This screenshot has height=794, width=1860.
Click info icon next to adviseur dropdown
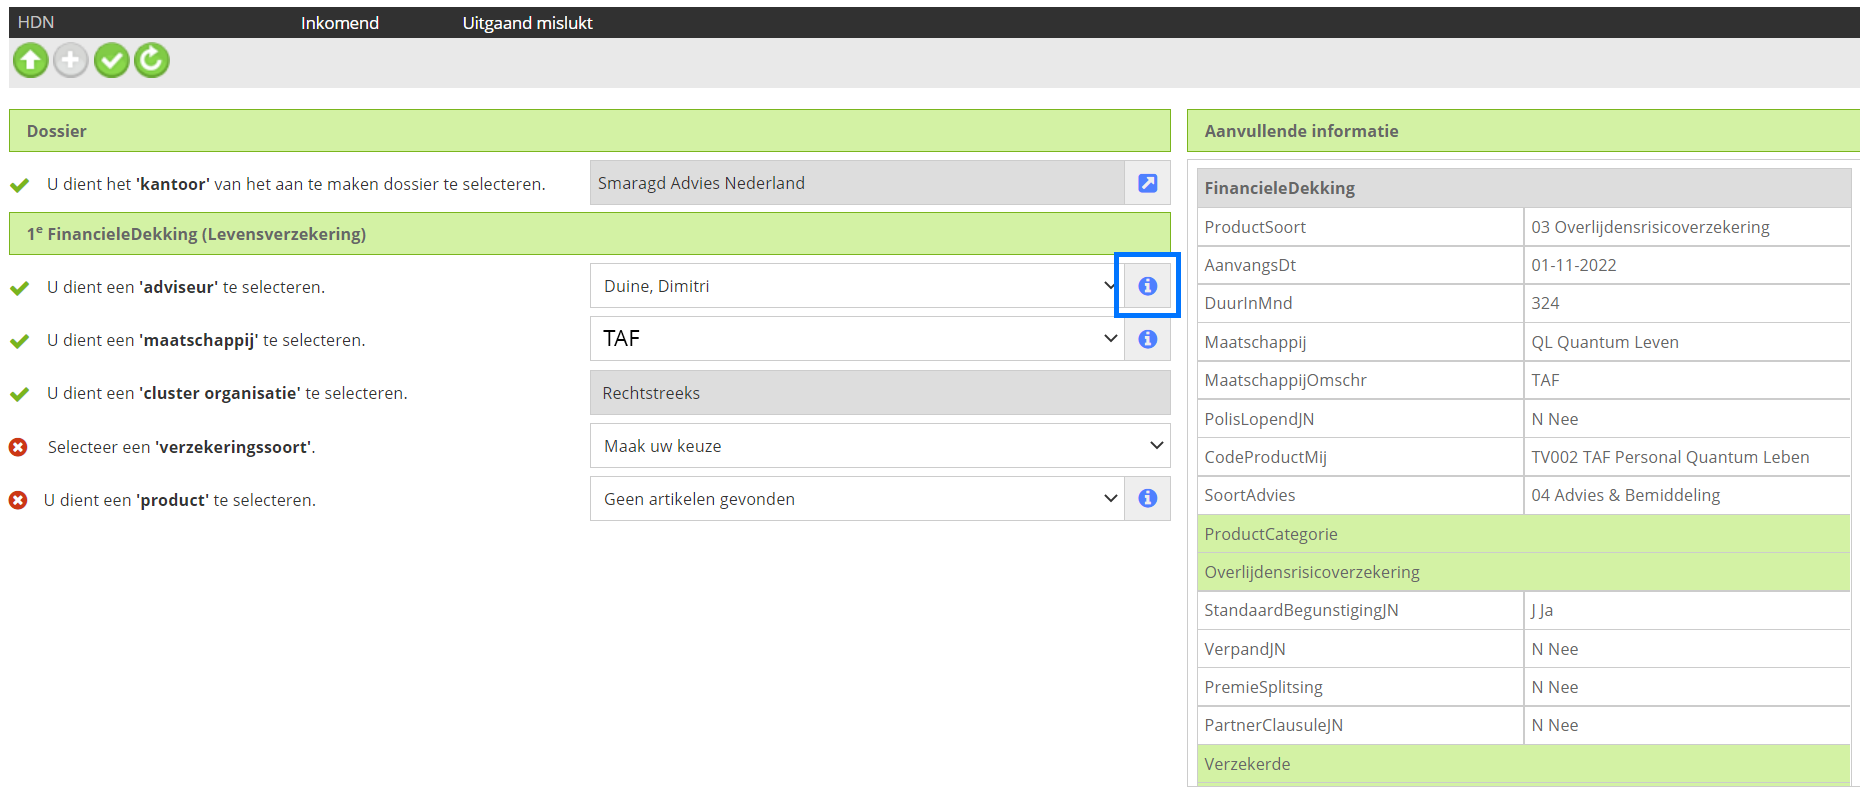[1147, 286]
